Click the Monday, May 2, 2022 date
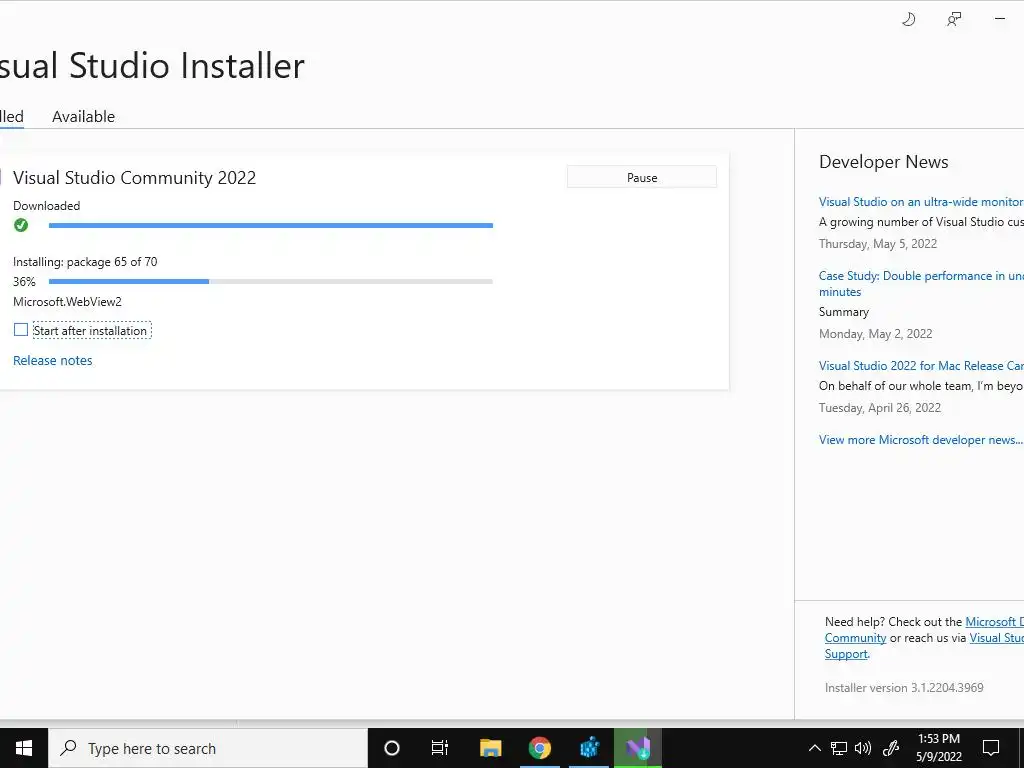This screenshot has height=768, width=1024. [x=876, y=334]
